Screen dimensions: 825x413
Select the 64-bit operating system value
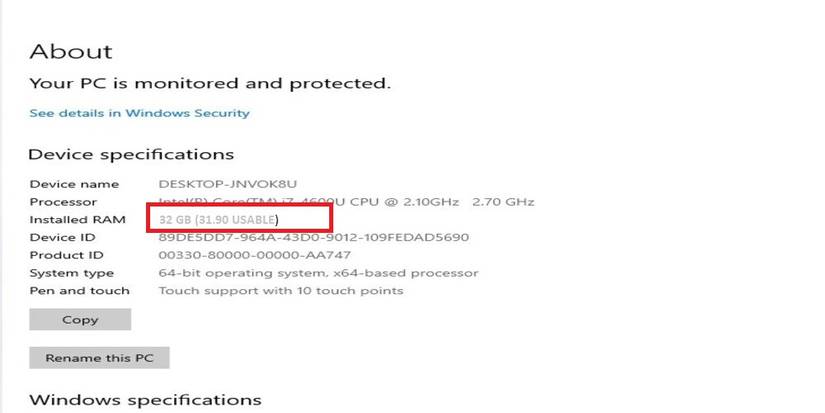[318, 273]
